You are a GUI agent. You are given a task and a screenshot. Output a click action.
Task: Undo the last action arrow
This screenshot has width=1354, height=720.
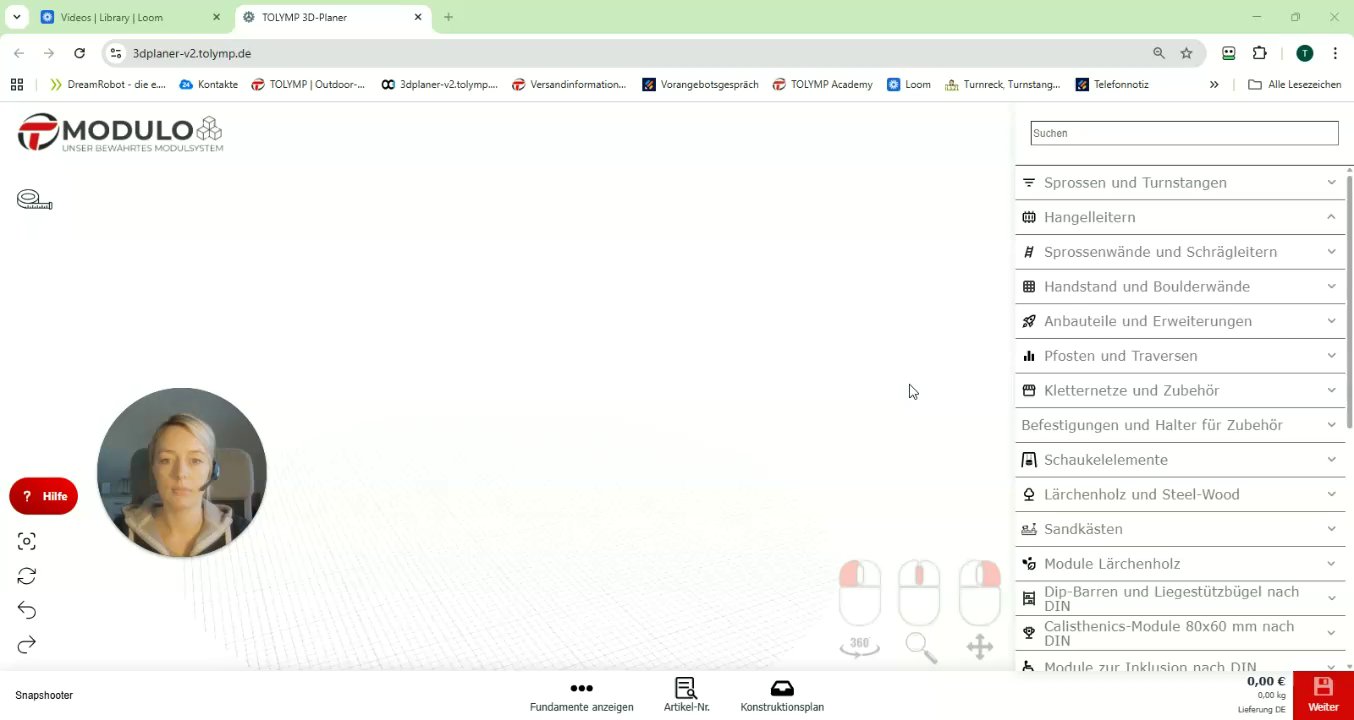27,610
